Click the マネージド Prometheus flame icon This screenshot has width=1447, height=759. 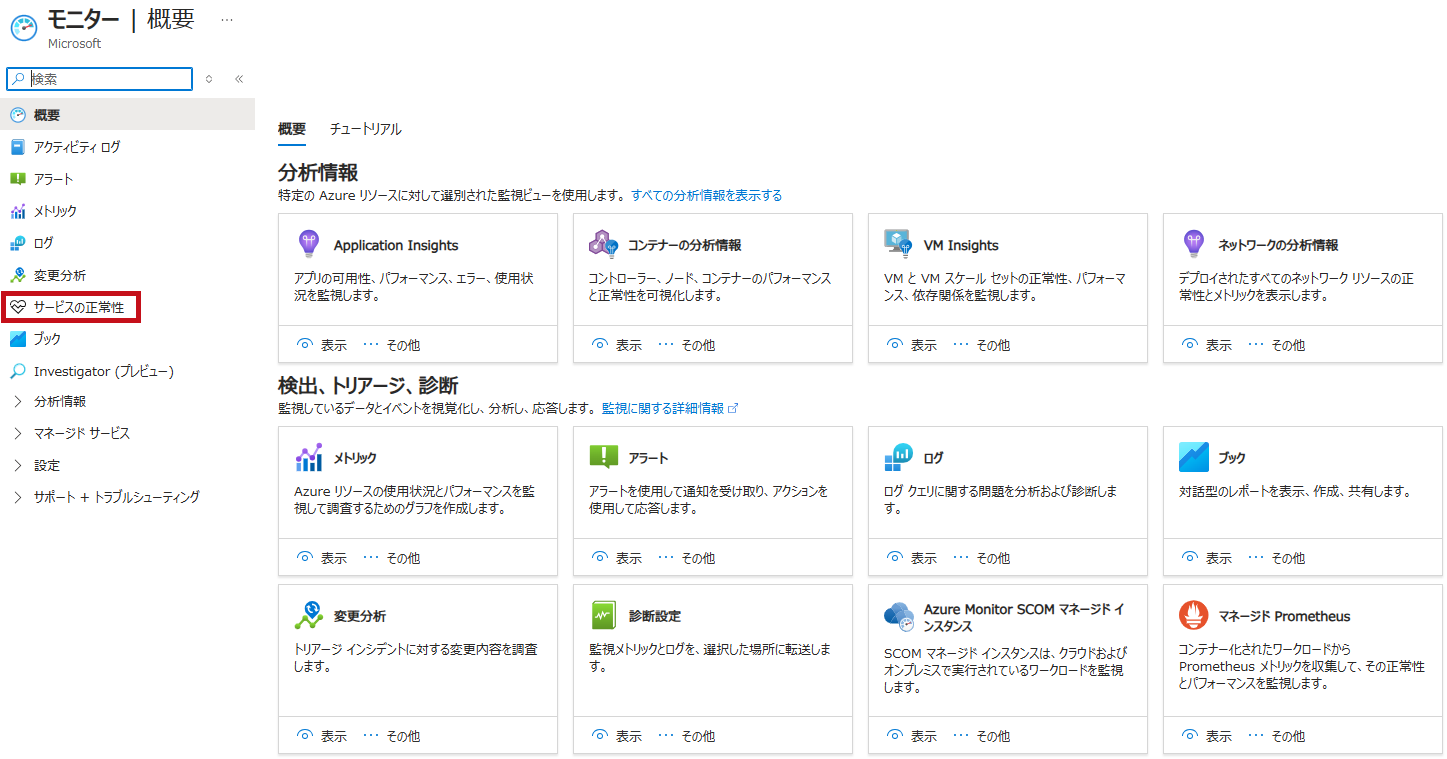[x=1193, y=615]
